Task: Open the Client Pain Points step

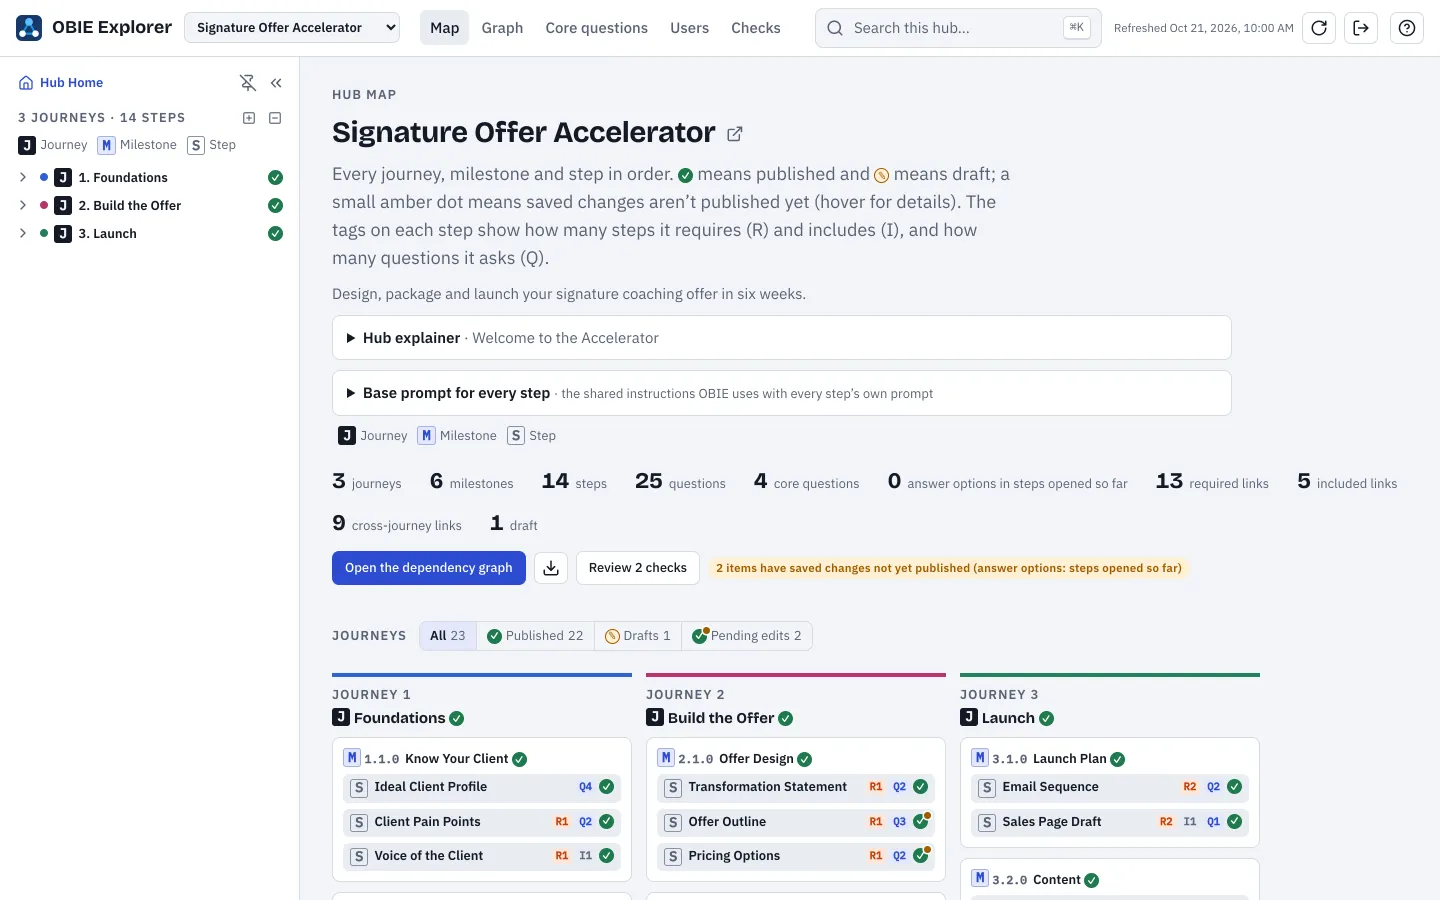Action: [482, 822]
